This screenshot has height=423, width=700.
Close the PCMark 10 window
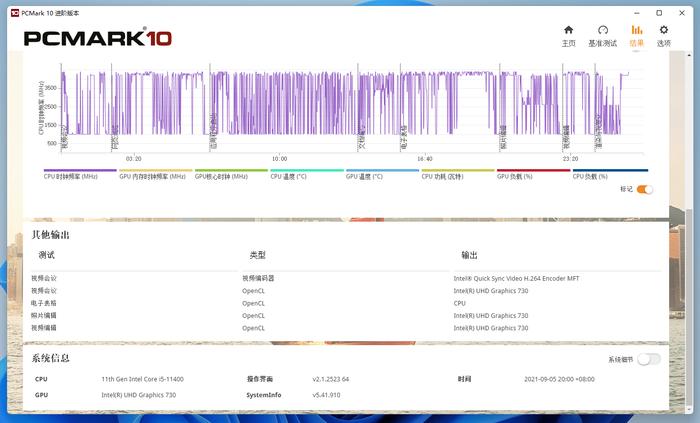pyautogui.click(x=682, y=13)
